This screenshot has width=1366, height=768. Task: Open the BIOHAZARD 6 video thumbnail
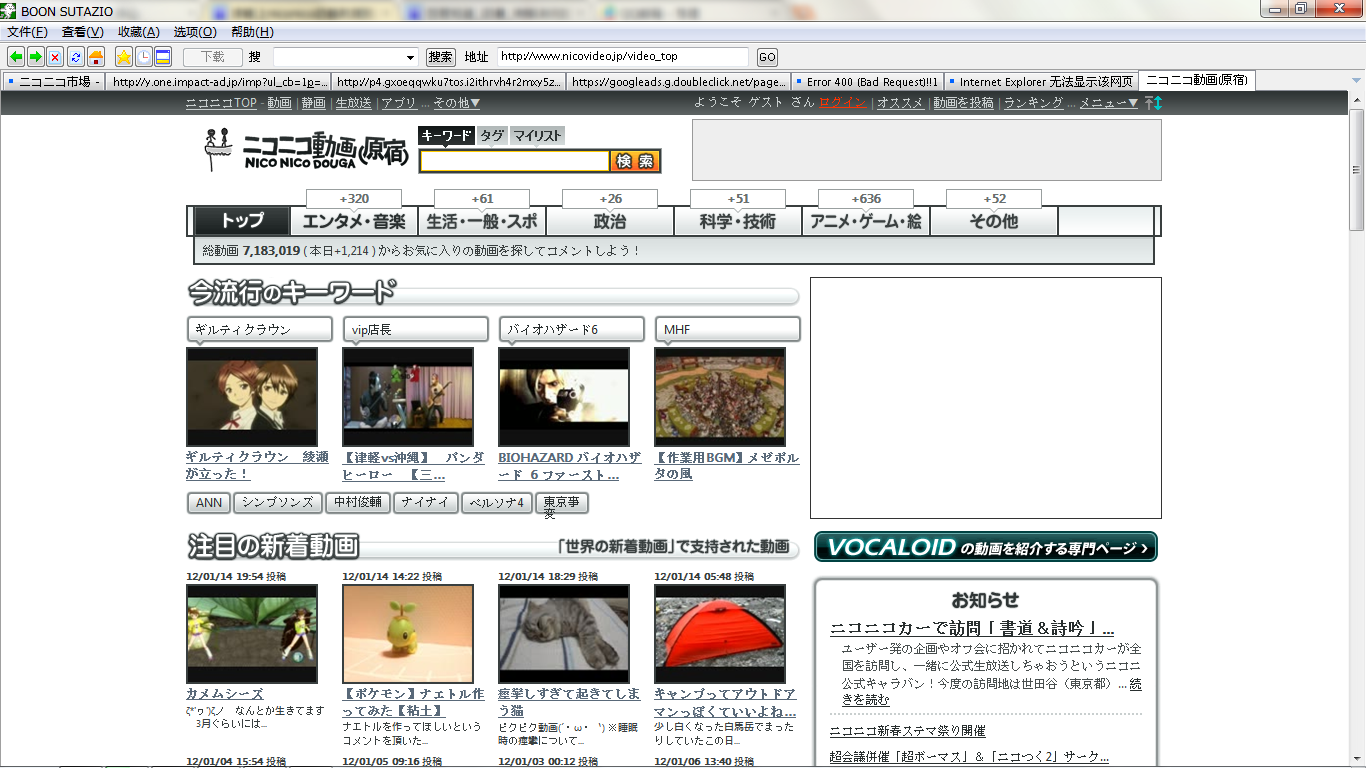pyautogui.click(x=564, y=397)
